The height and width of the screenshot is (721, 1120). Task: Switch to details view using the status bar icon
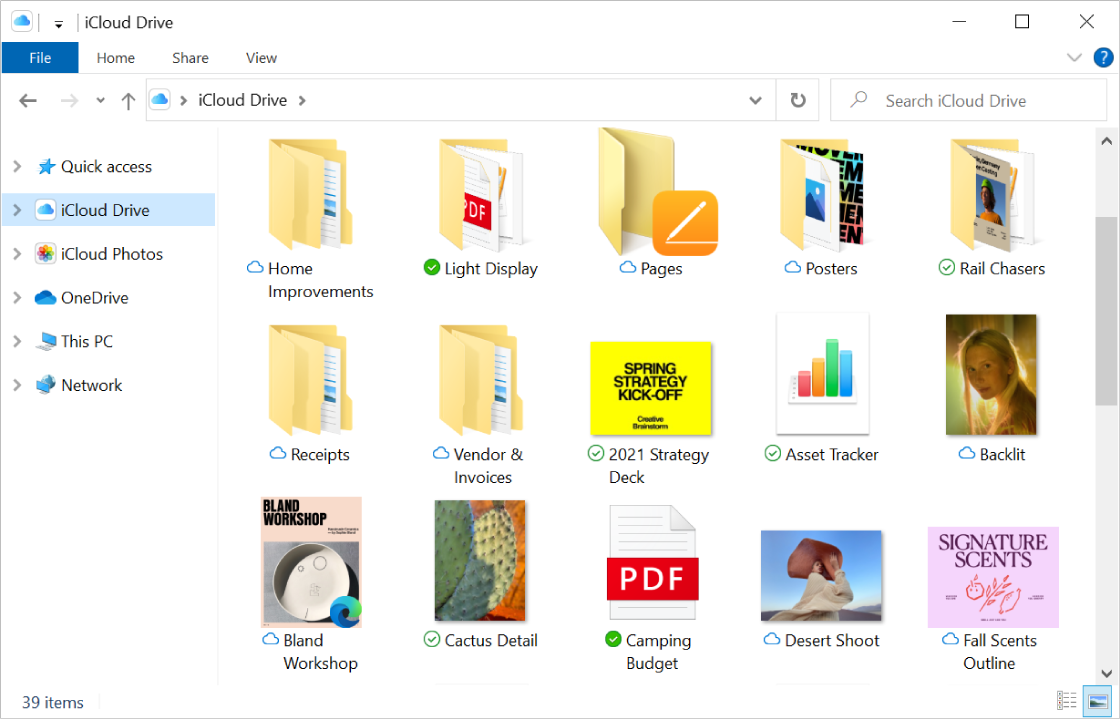[1066, 700]
